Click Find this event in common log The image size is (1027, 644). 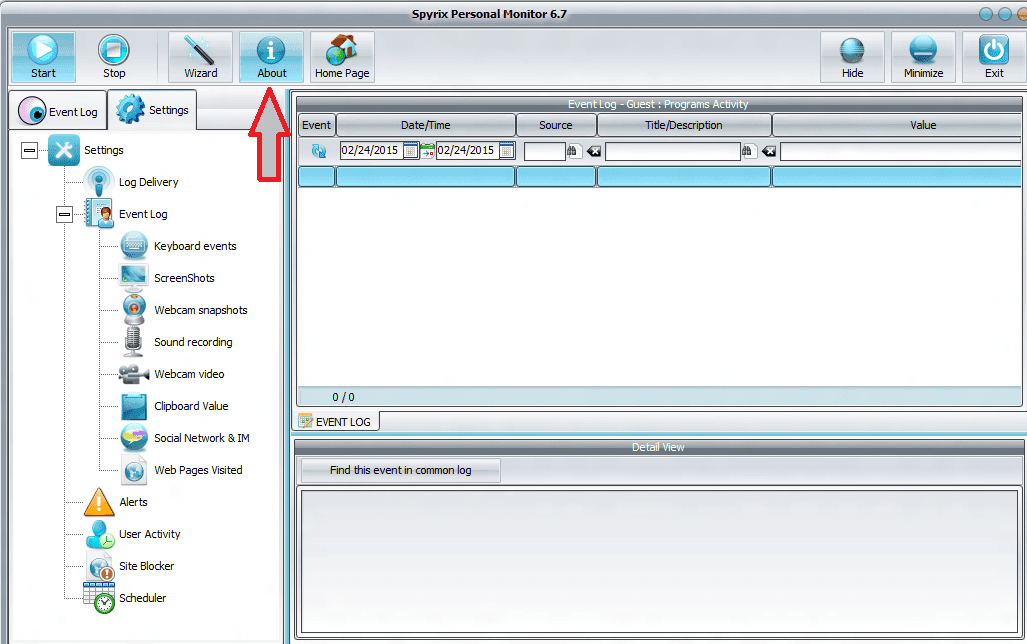pos(400,470)
